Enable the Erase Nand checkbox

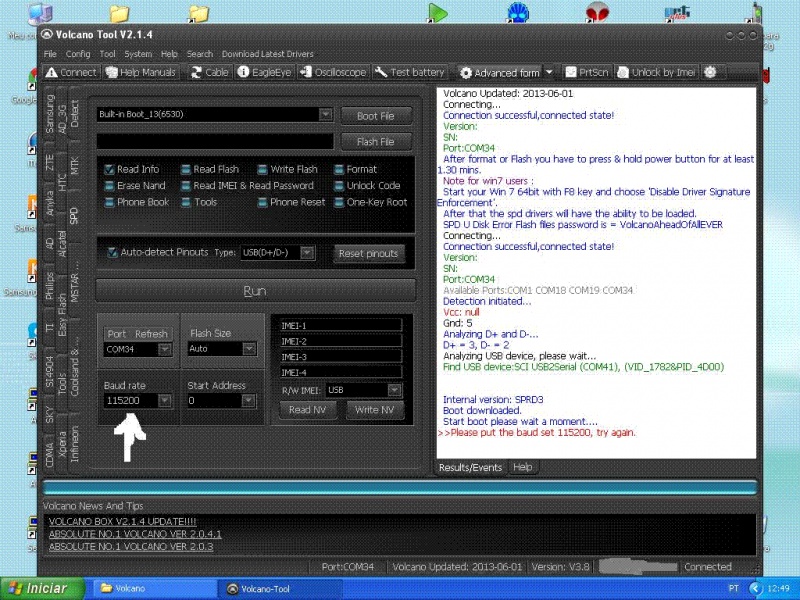tap(109, 186)
